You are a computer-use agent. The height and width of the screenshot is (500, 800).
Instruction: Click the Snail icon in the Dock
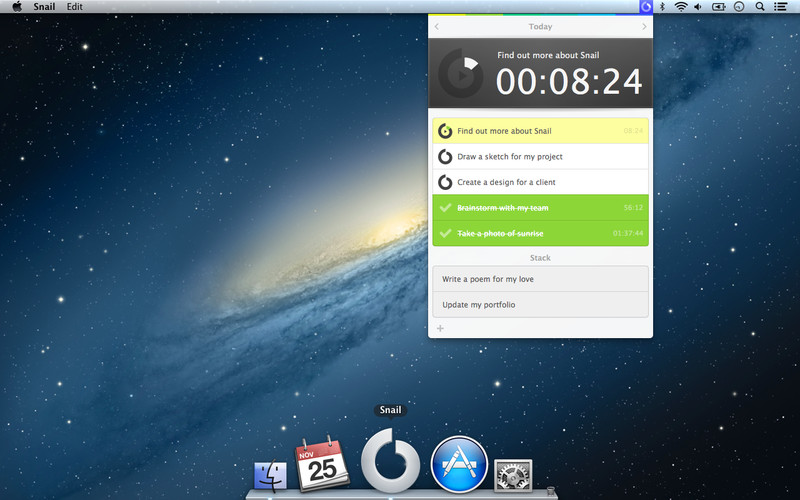pyautogui.click(x=390, y=461)
